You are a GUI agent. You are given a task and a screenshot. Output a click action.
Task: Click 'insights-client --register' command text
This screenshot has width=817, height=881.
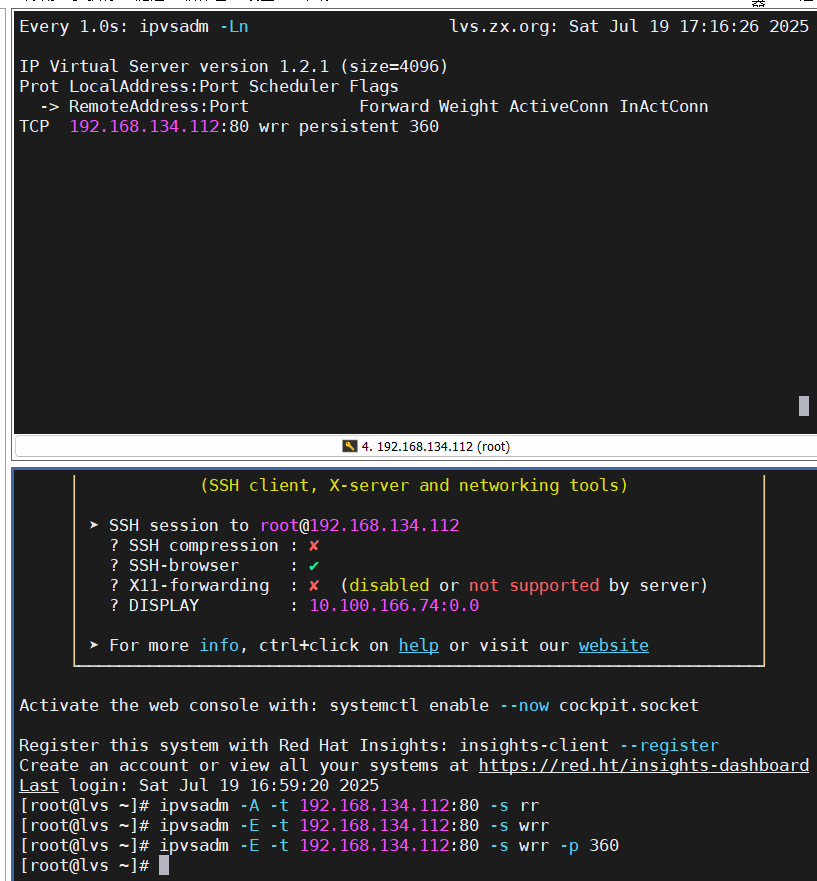tap(589, 745)
